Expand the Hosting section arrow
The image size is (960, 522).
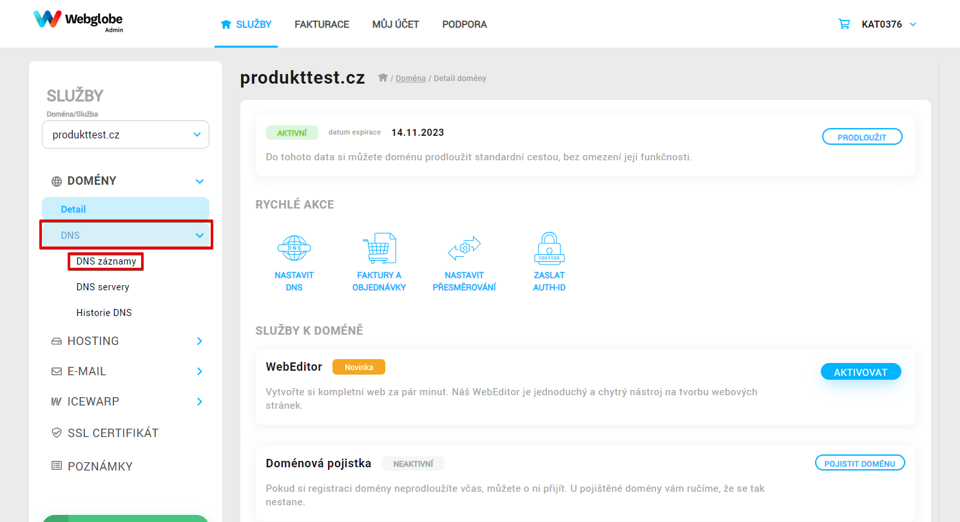(200, 341)
